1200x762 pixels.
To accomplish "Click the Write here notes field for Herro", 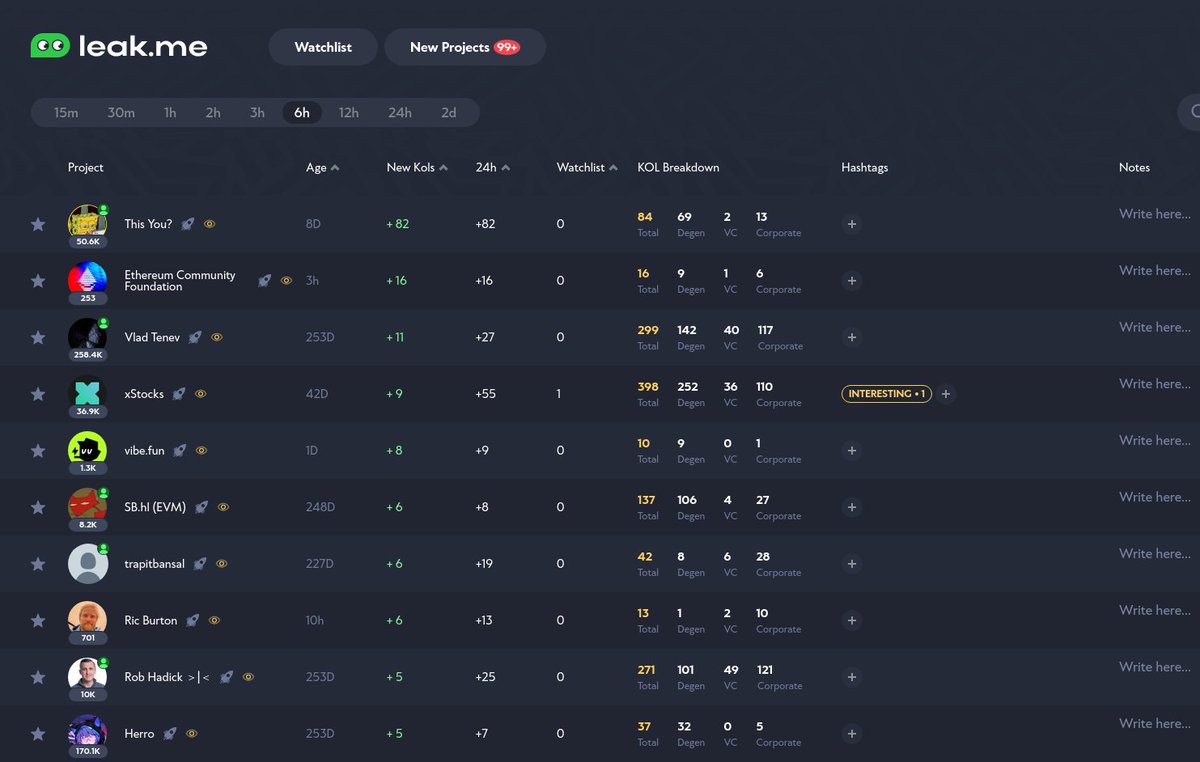I will click(x=1154, y=723).
